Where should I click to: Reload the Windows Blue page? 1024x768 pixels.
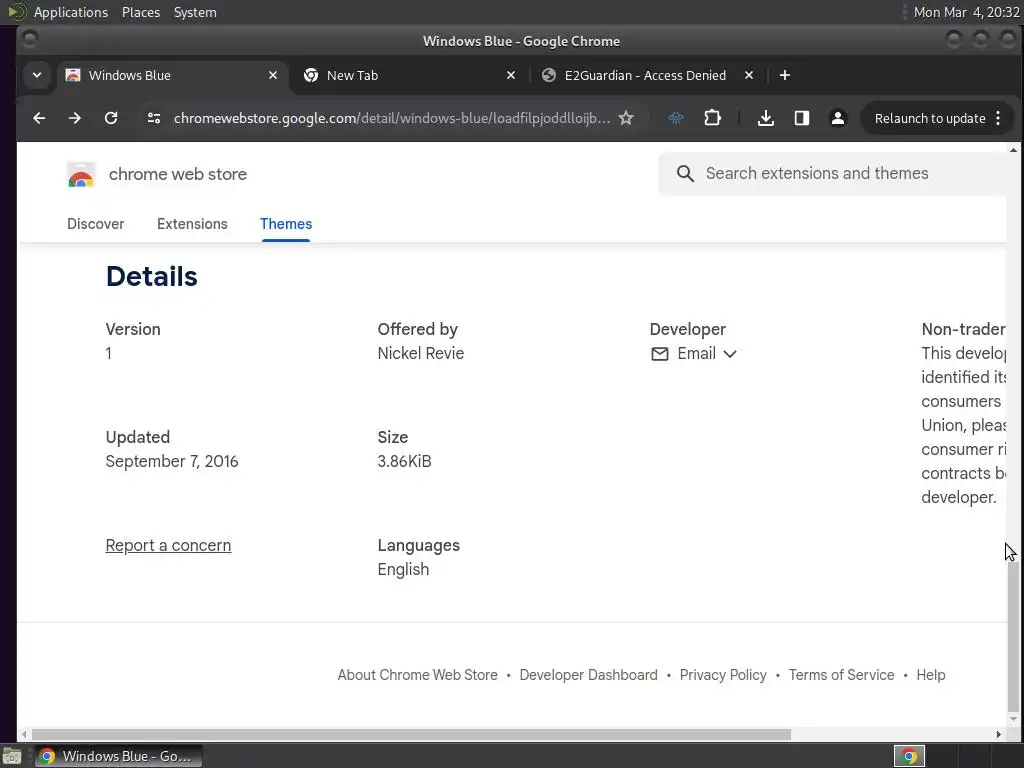coord(111,118)
